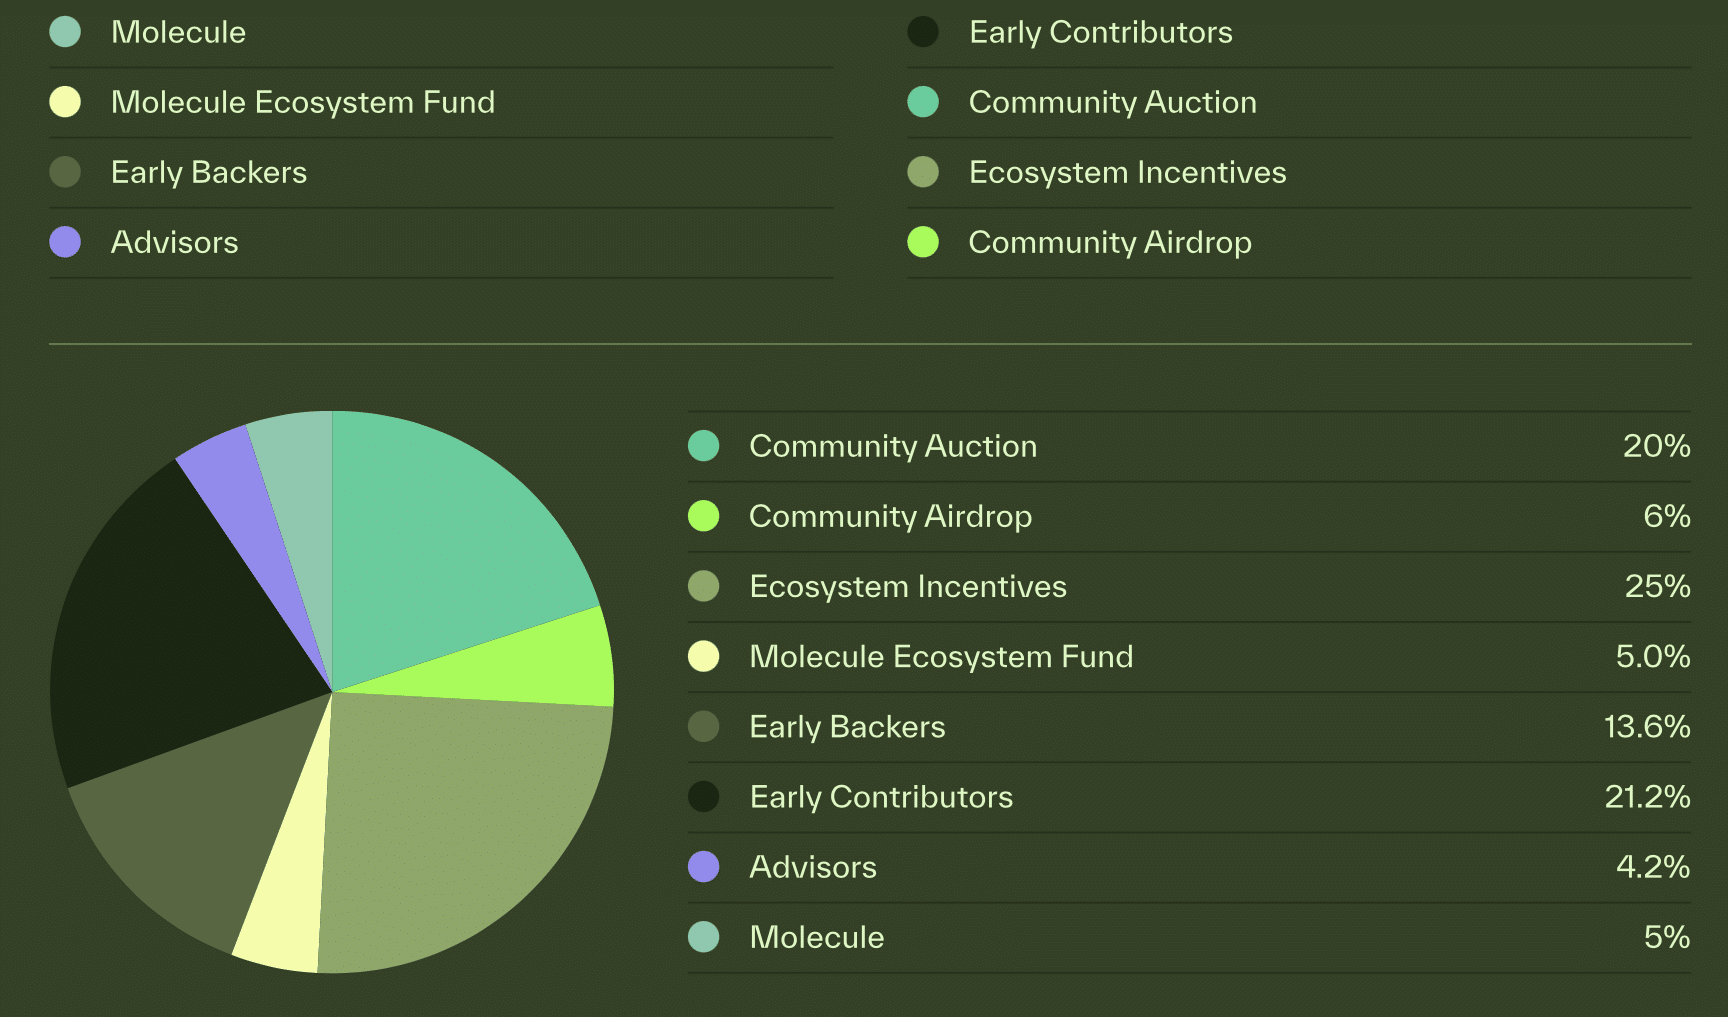Click Ecosystem Incentives dot in table legend
Viewport: 1728px width, 1017px height.
tap(704, 586)
